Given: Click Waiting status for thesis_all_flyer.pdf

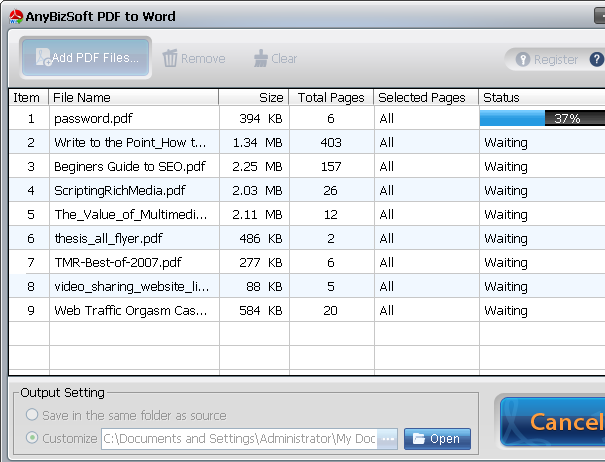Looking at the screenshot, I should [x=506, y=239].
